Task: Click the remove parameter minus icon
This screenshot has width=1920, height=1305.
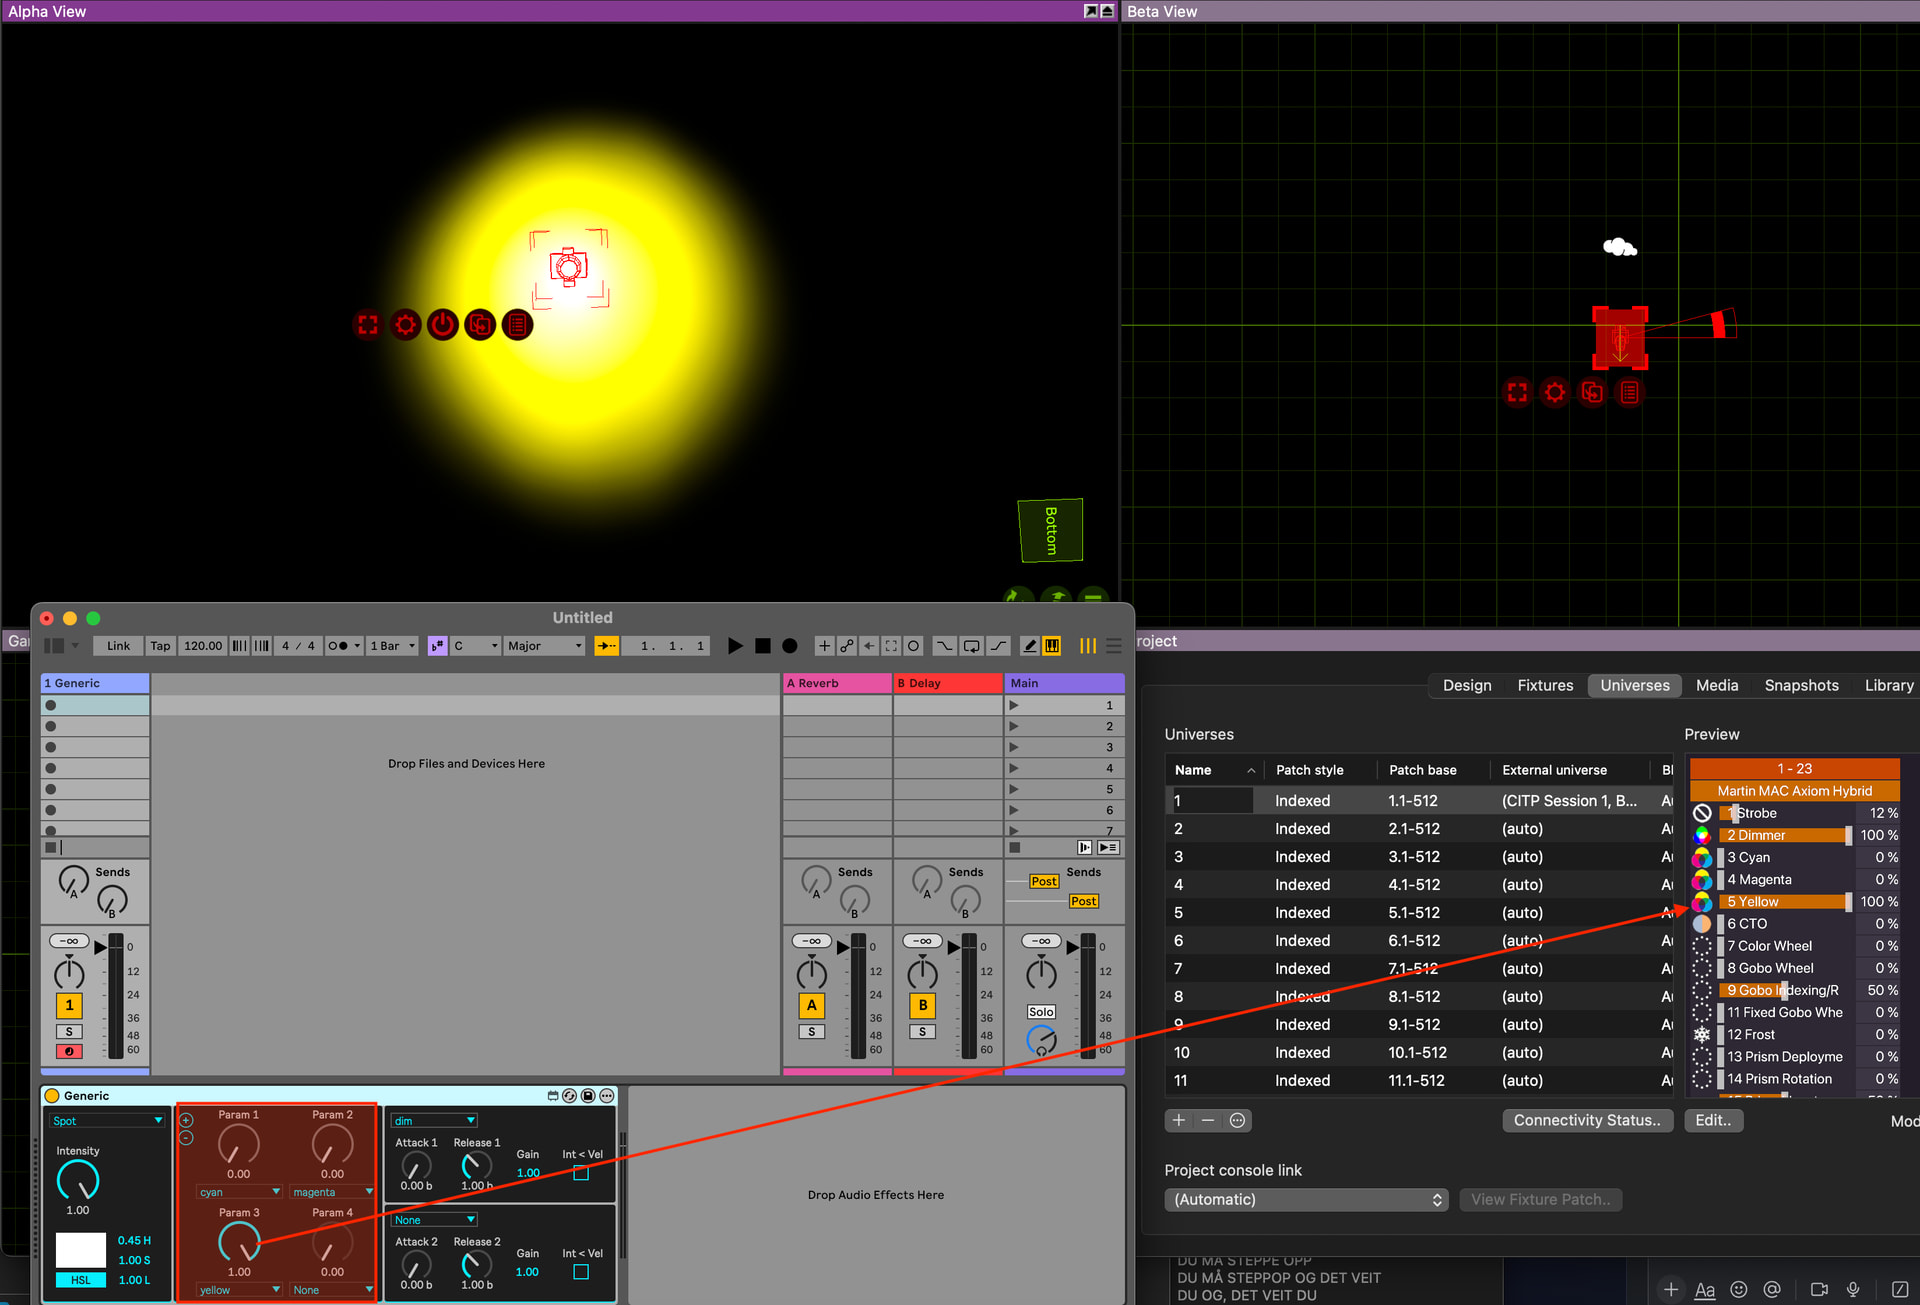Action: click(x=187, y=1138)
